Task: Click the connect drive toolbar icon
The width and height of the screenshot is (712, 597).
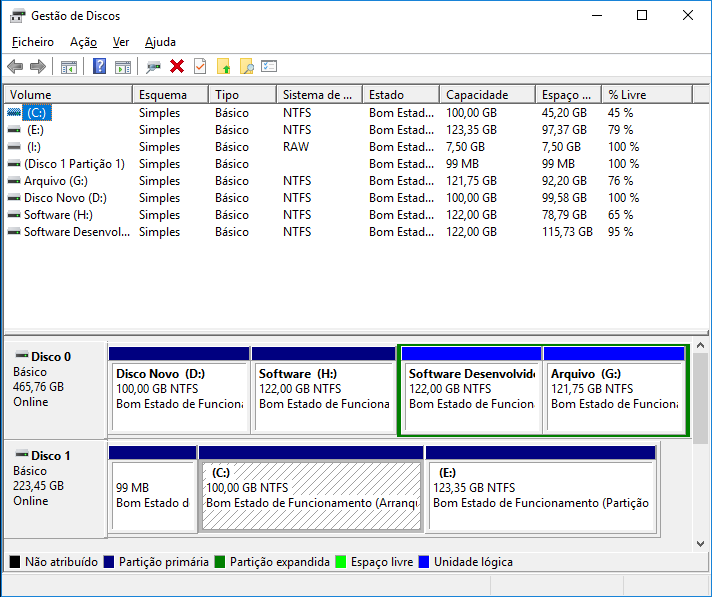Action: tap(153, 67)
